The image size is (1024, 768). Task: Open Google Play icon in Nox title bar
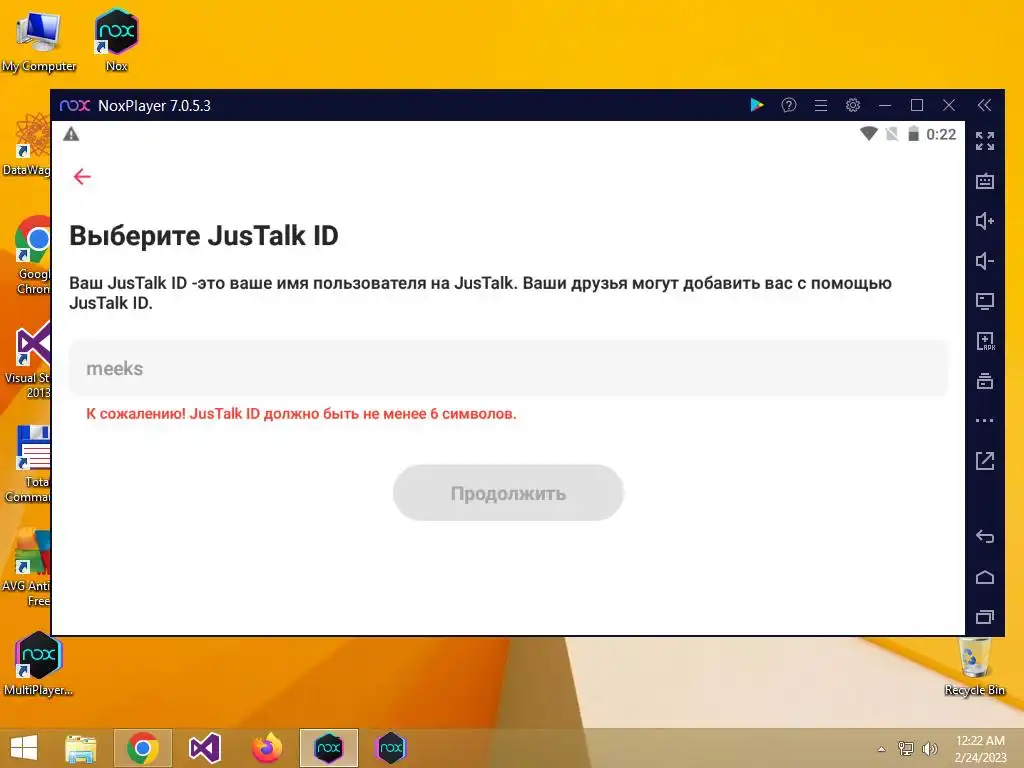757,105
